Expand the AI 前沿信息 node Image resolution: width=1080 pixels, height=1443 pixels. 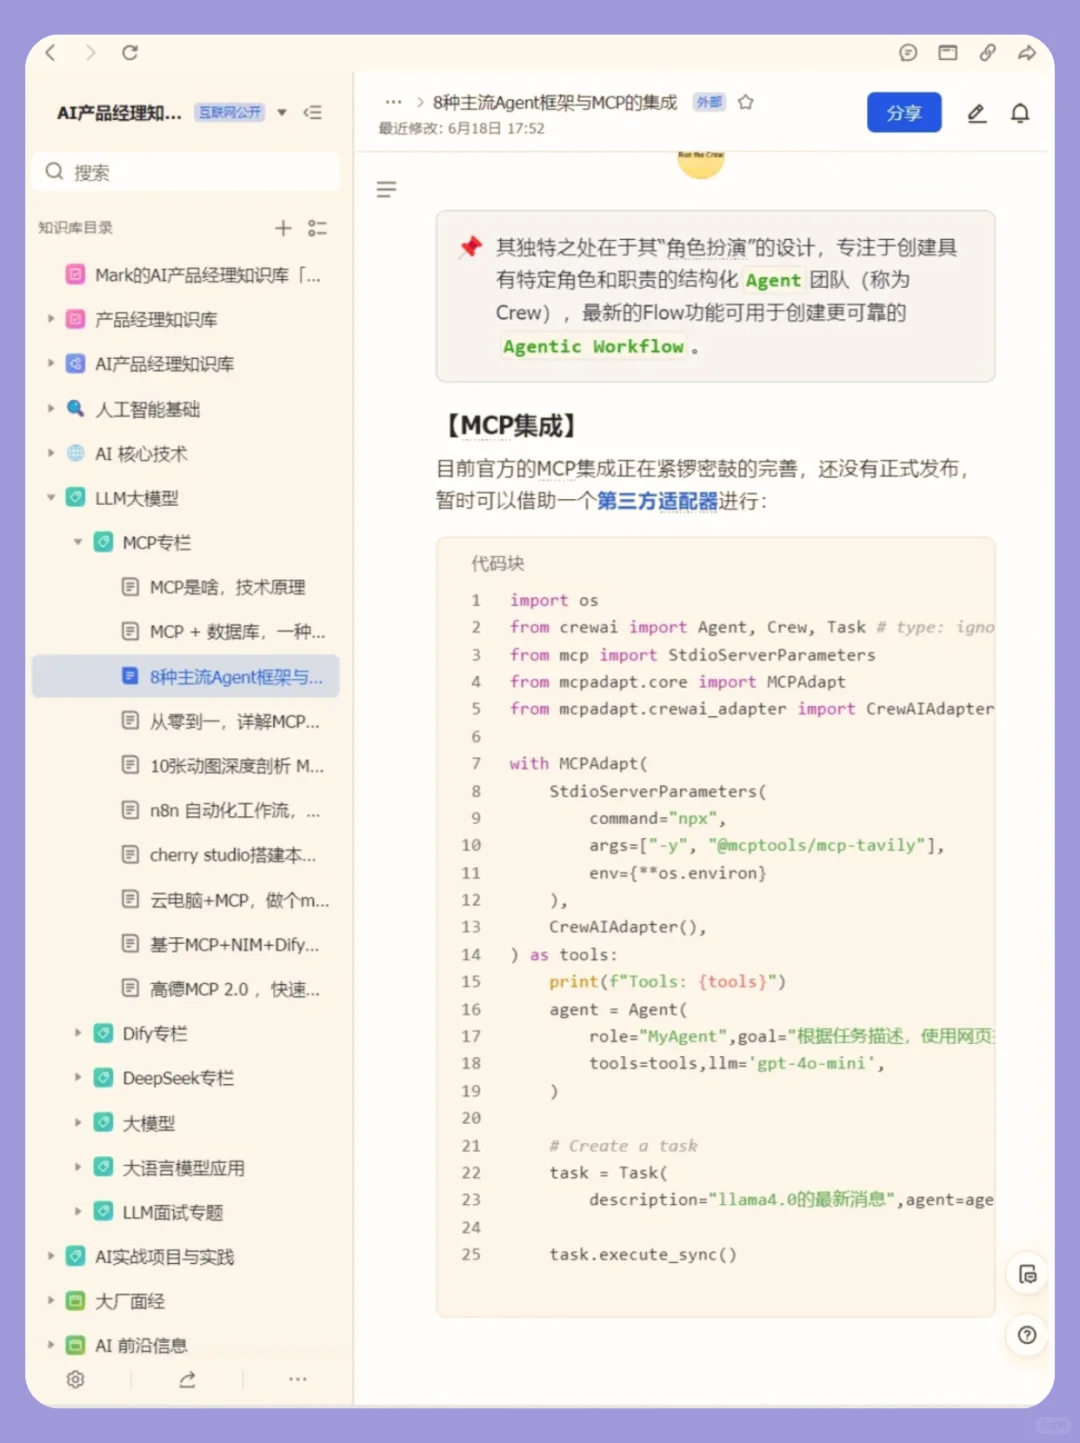click(x=51, y=1345)
